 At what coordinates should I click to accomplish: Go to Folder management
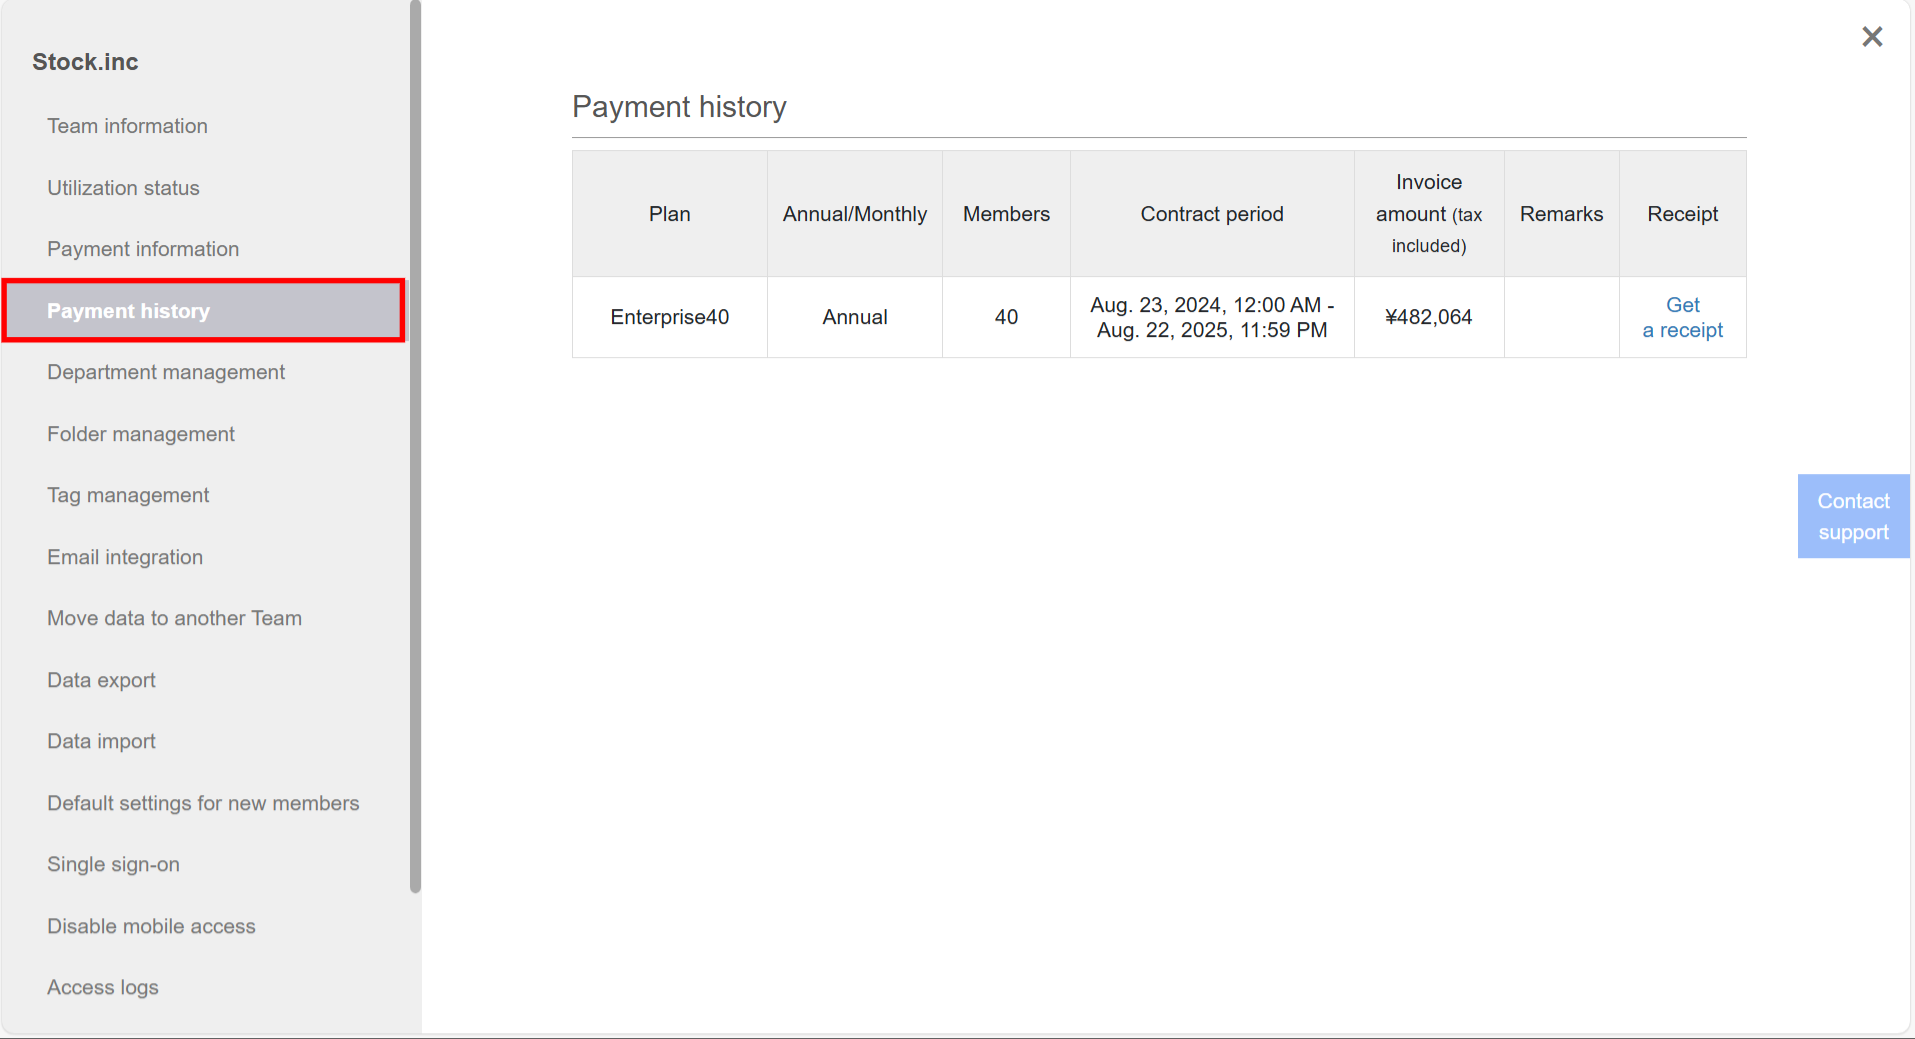pyautogui.click(x=140, y=433)
